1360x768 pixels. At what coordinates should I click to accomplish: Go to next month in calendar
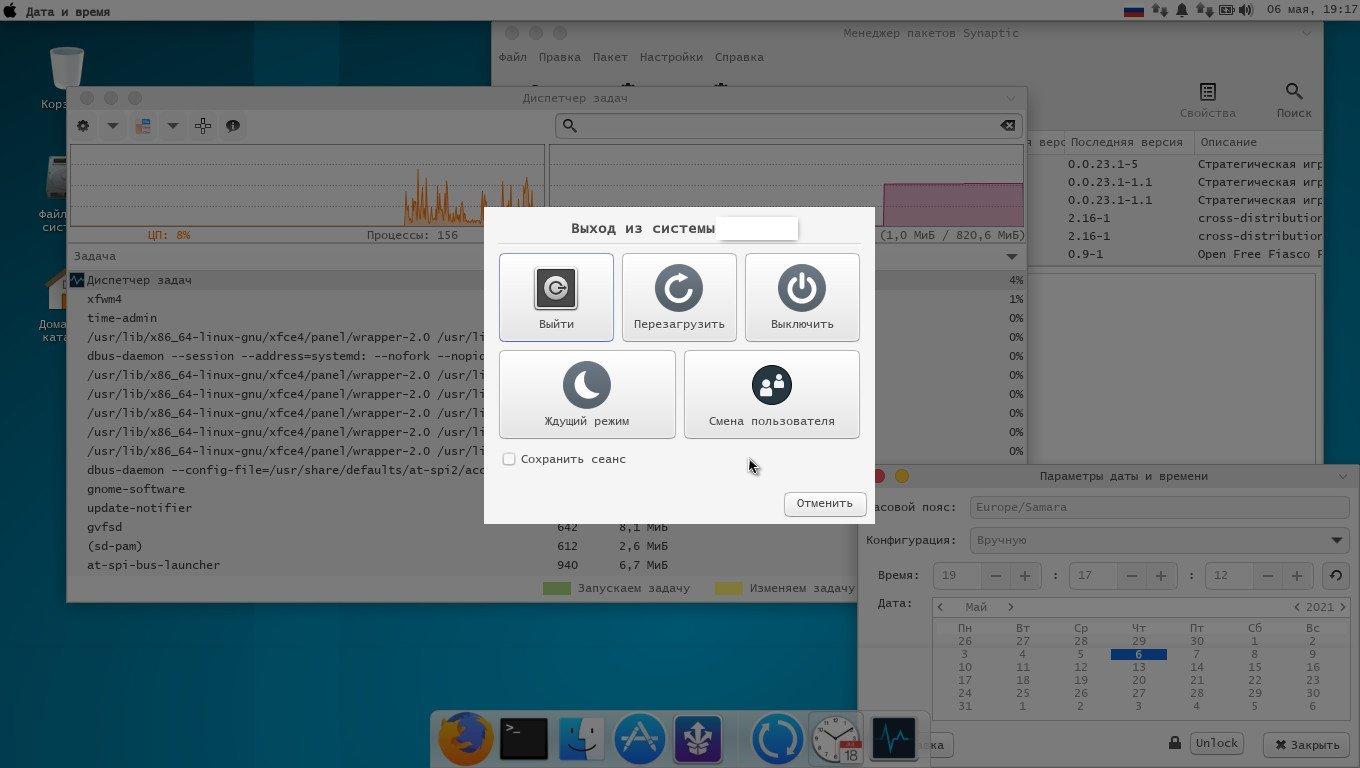1011,607
